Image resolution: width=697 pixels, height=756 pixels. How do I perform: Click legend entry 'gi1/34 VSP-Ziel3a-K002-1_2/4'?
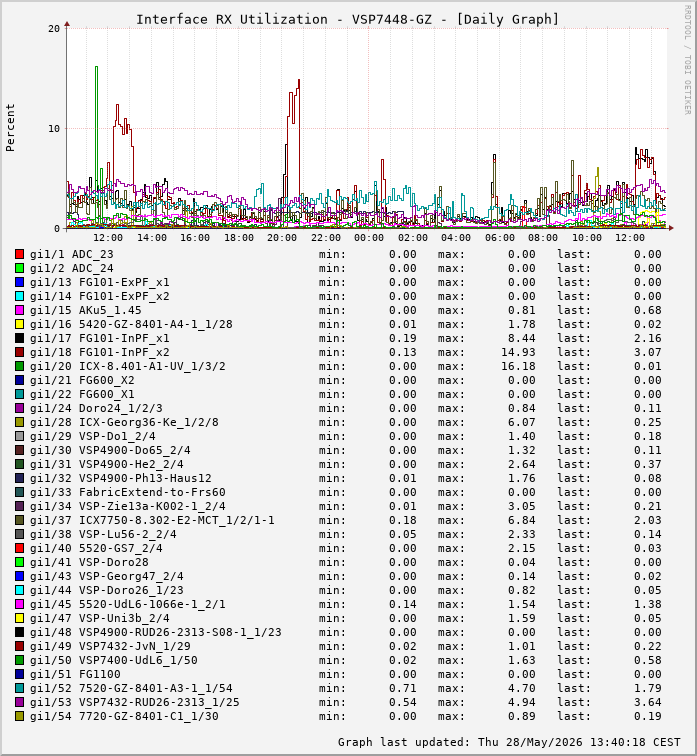point(128,506)
